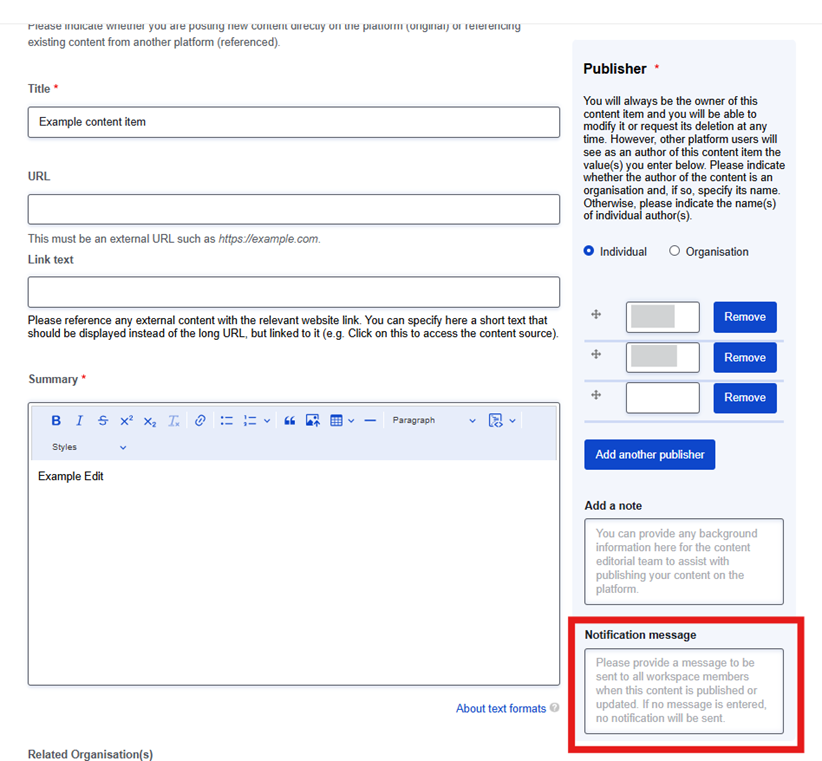This screenshot has height=761, width=822.
Task: Insert a bulleted list
Action: (227, 421)
